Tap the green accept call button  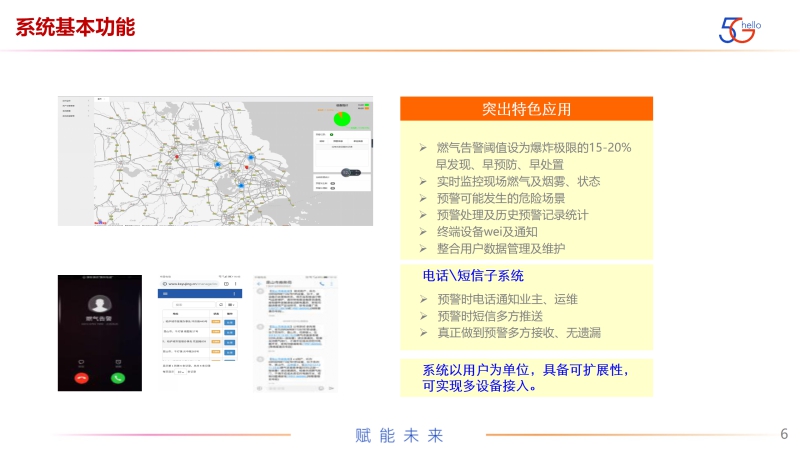point(118,378)
